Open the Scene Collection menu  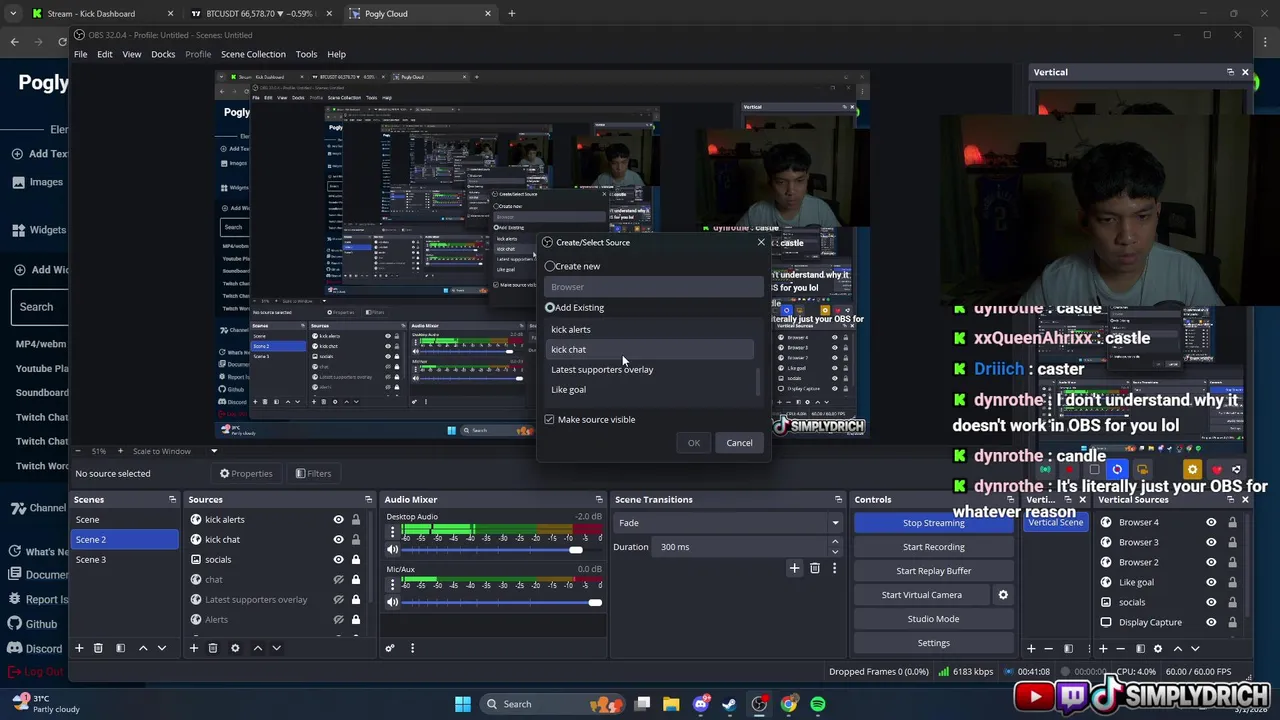(253, 54)
